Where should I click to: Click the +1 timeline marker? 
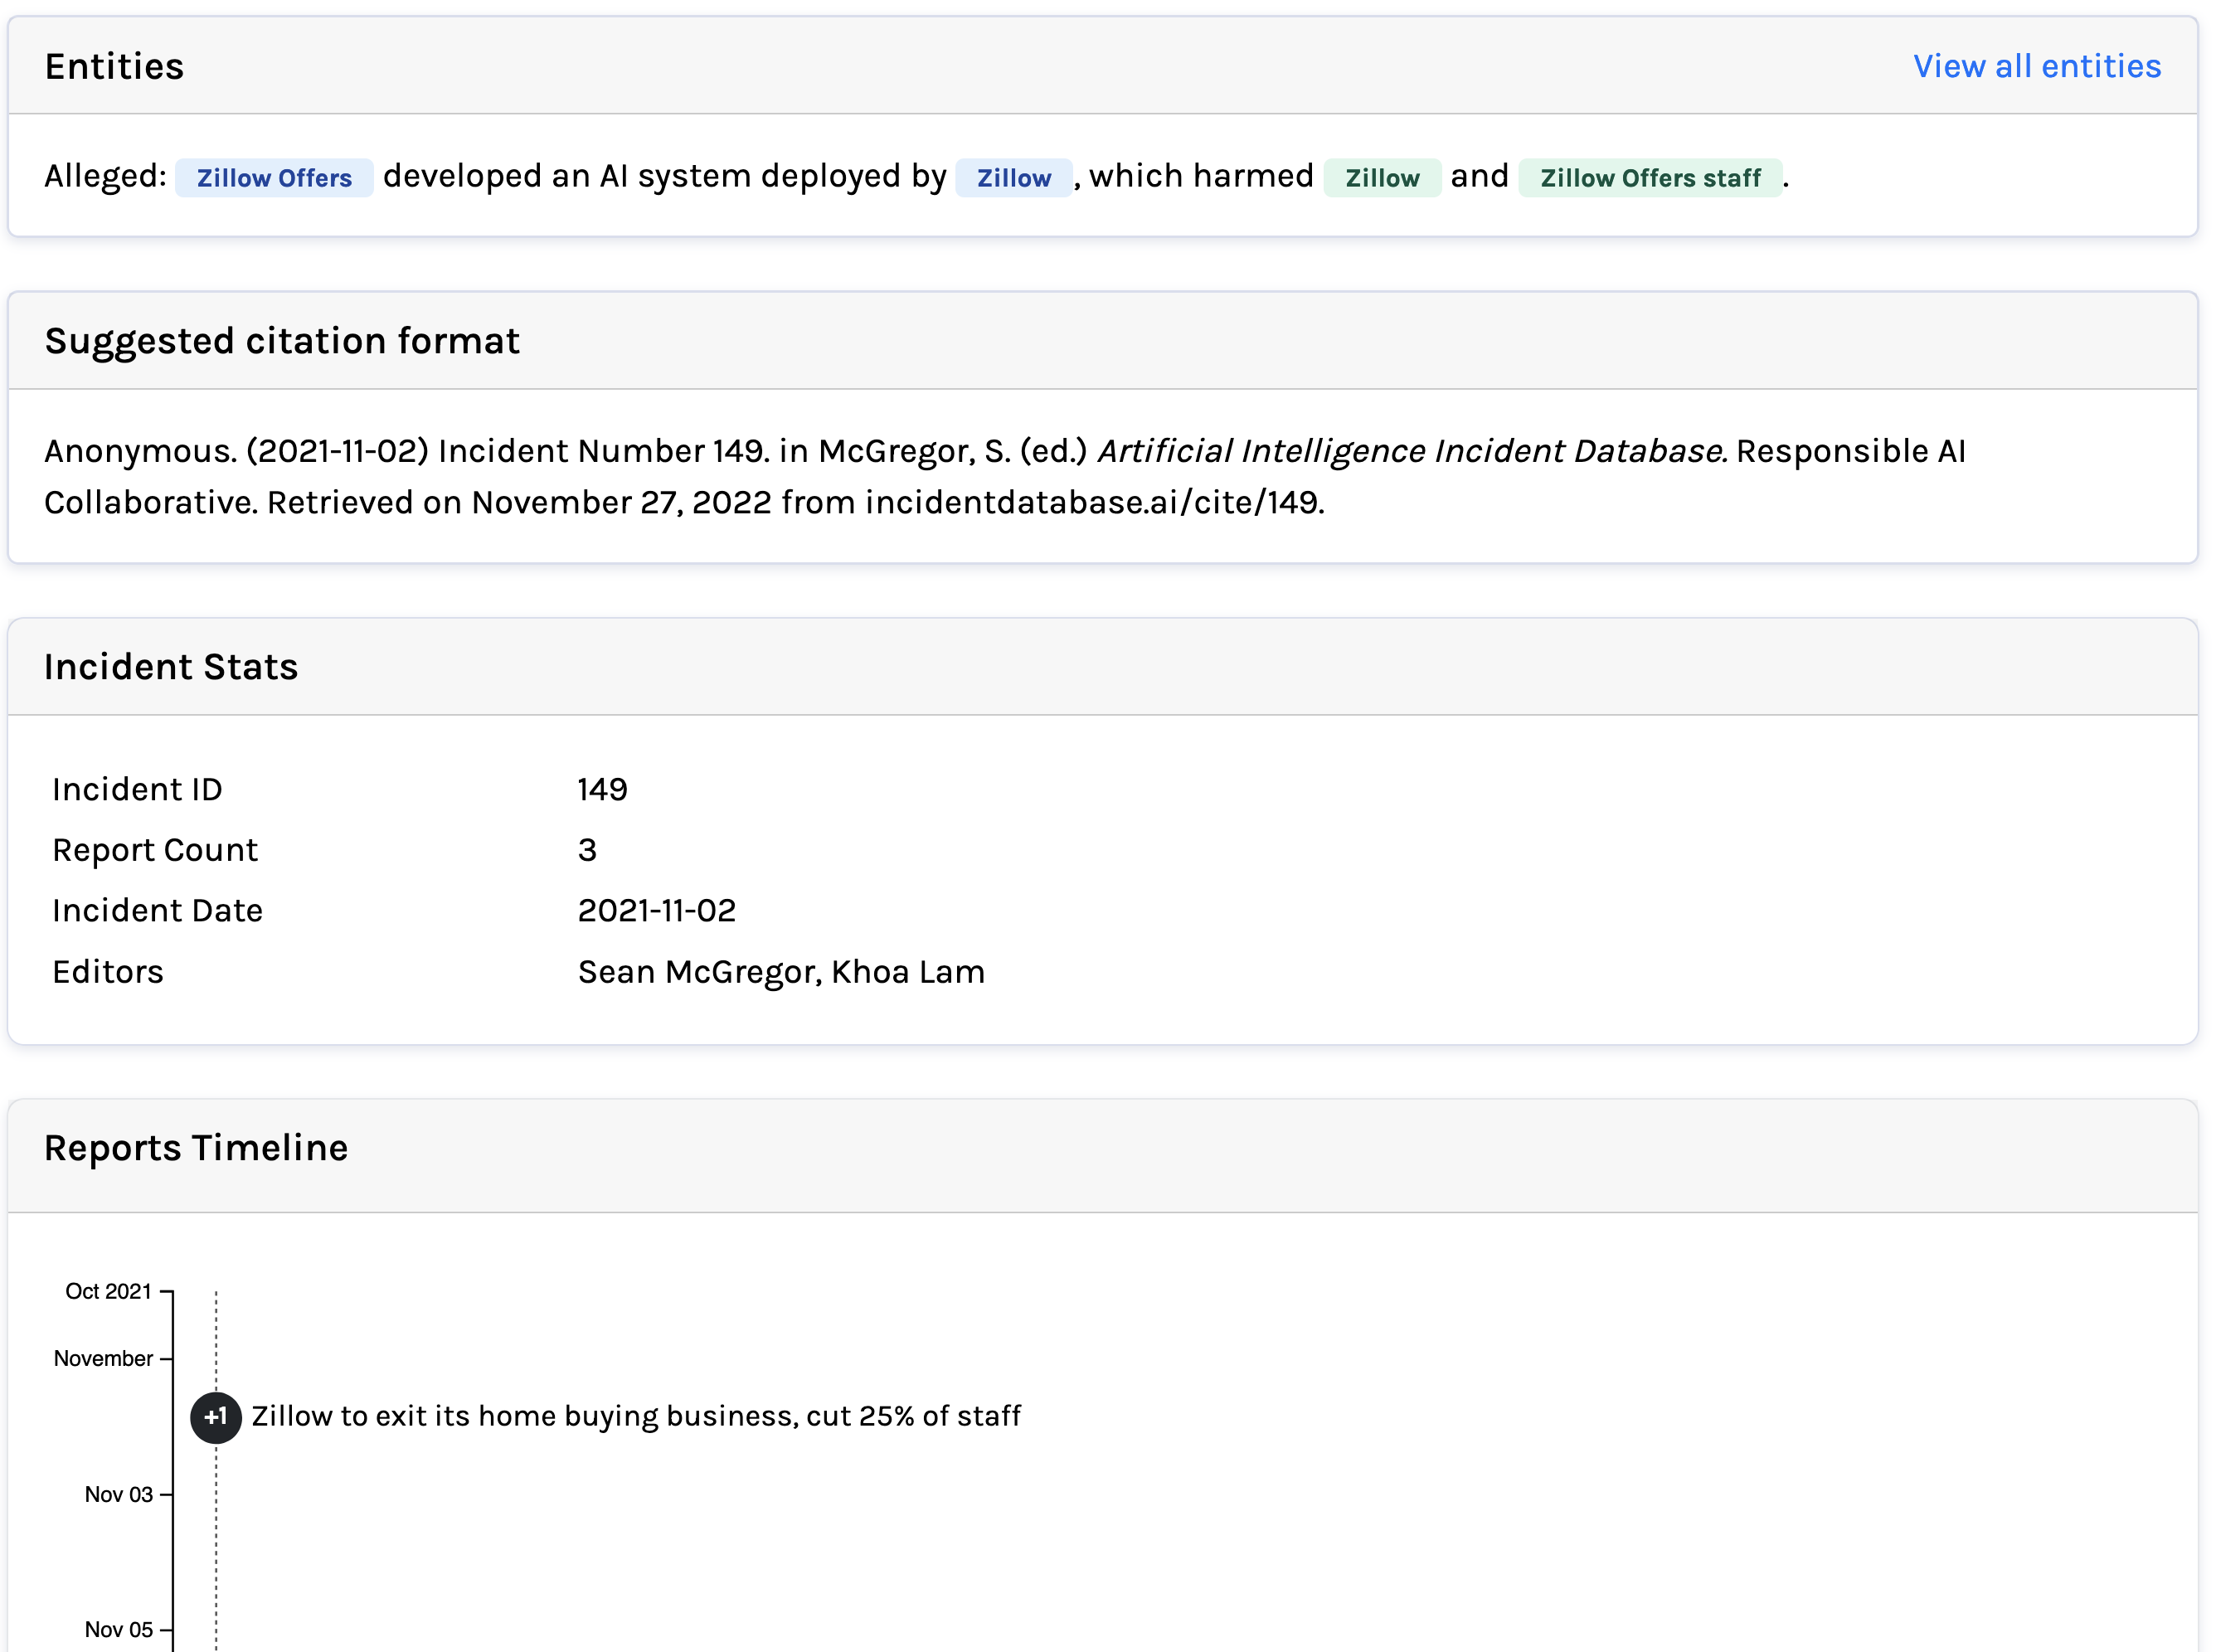point(216,1417)
